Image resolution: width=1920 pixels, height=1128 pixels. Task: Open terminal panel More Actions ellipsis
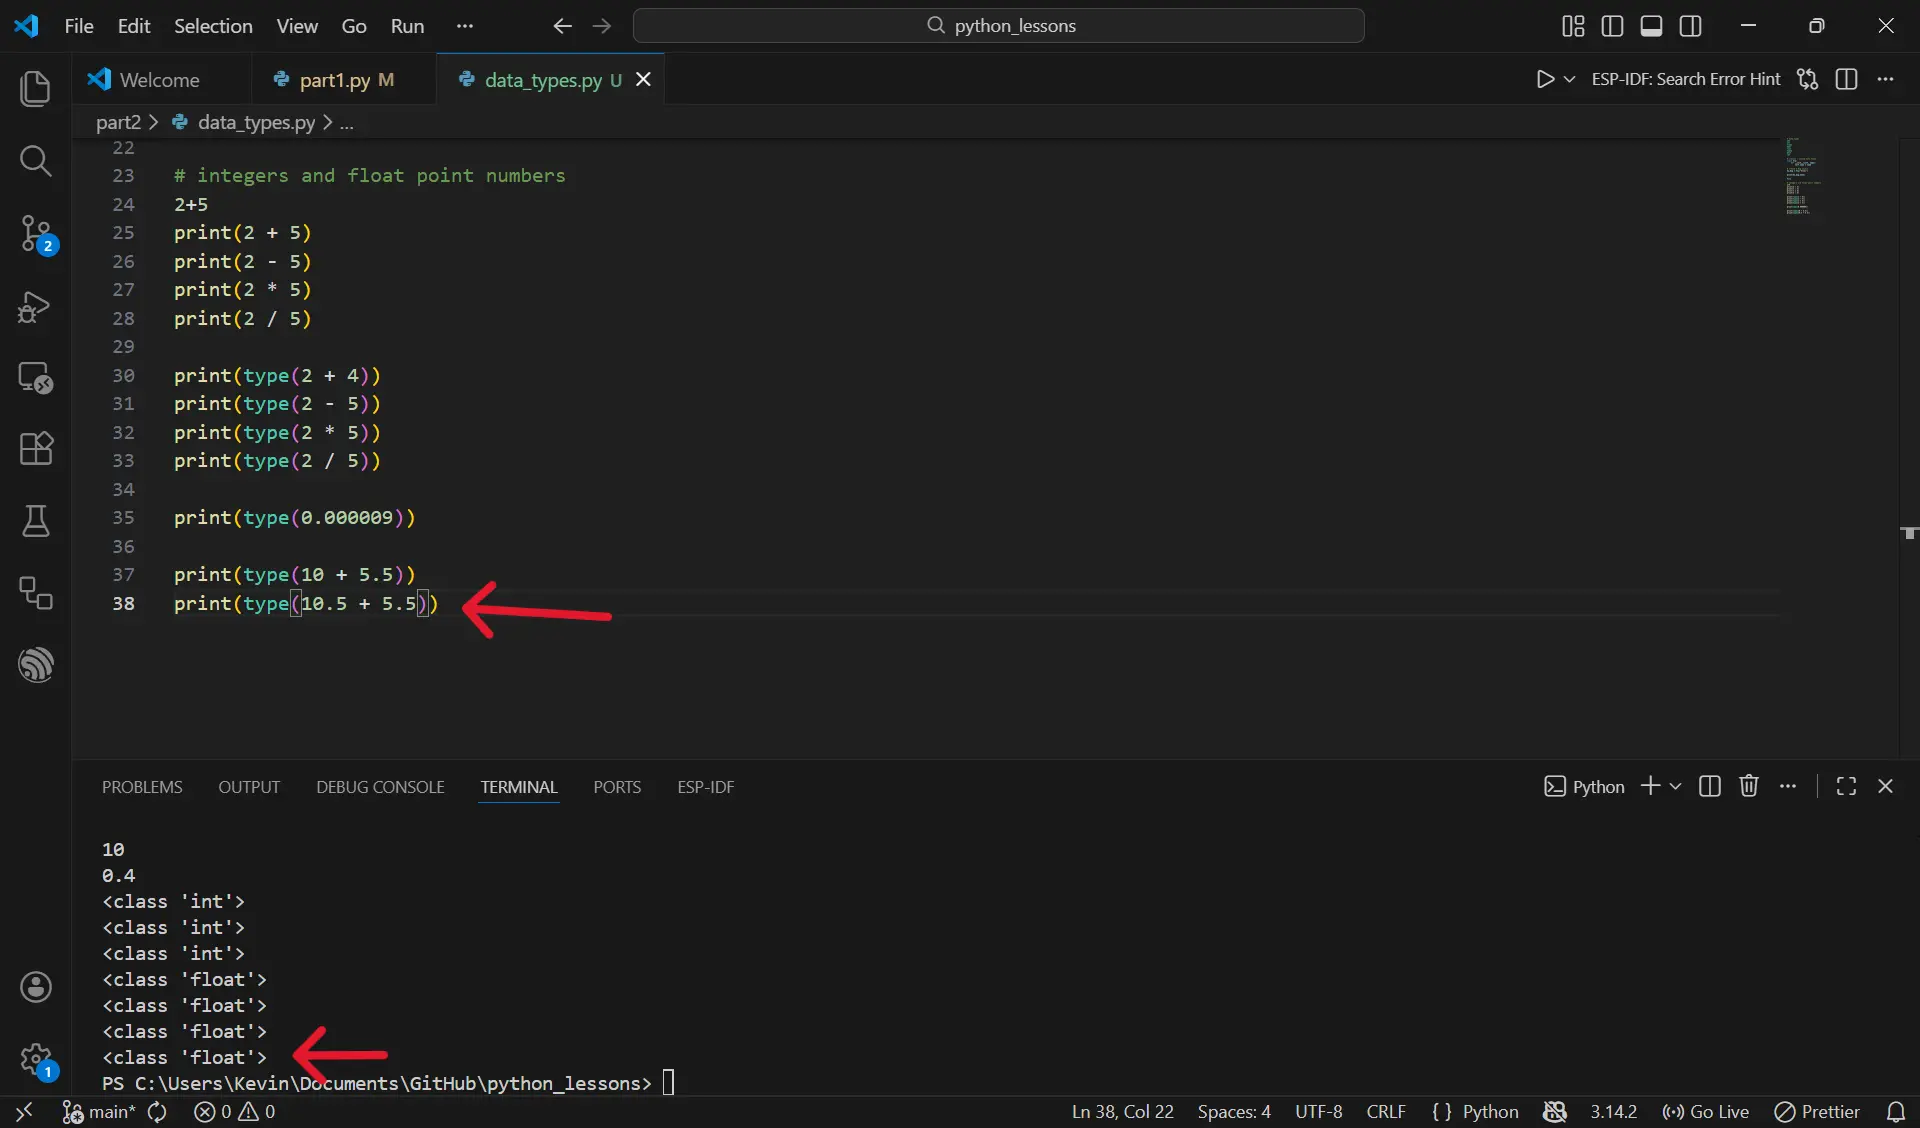pos(1788,786)
